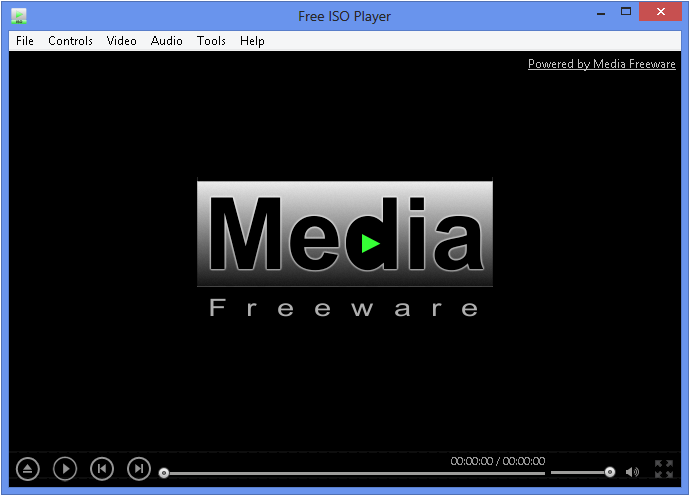Open the File menu
The image size is (689, 496).
pyautogui.click(x=25, y=41)
